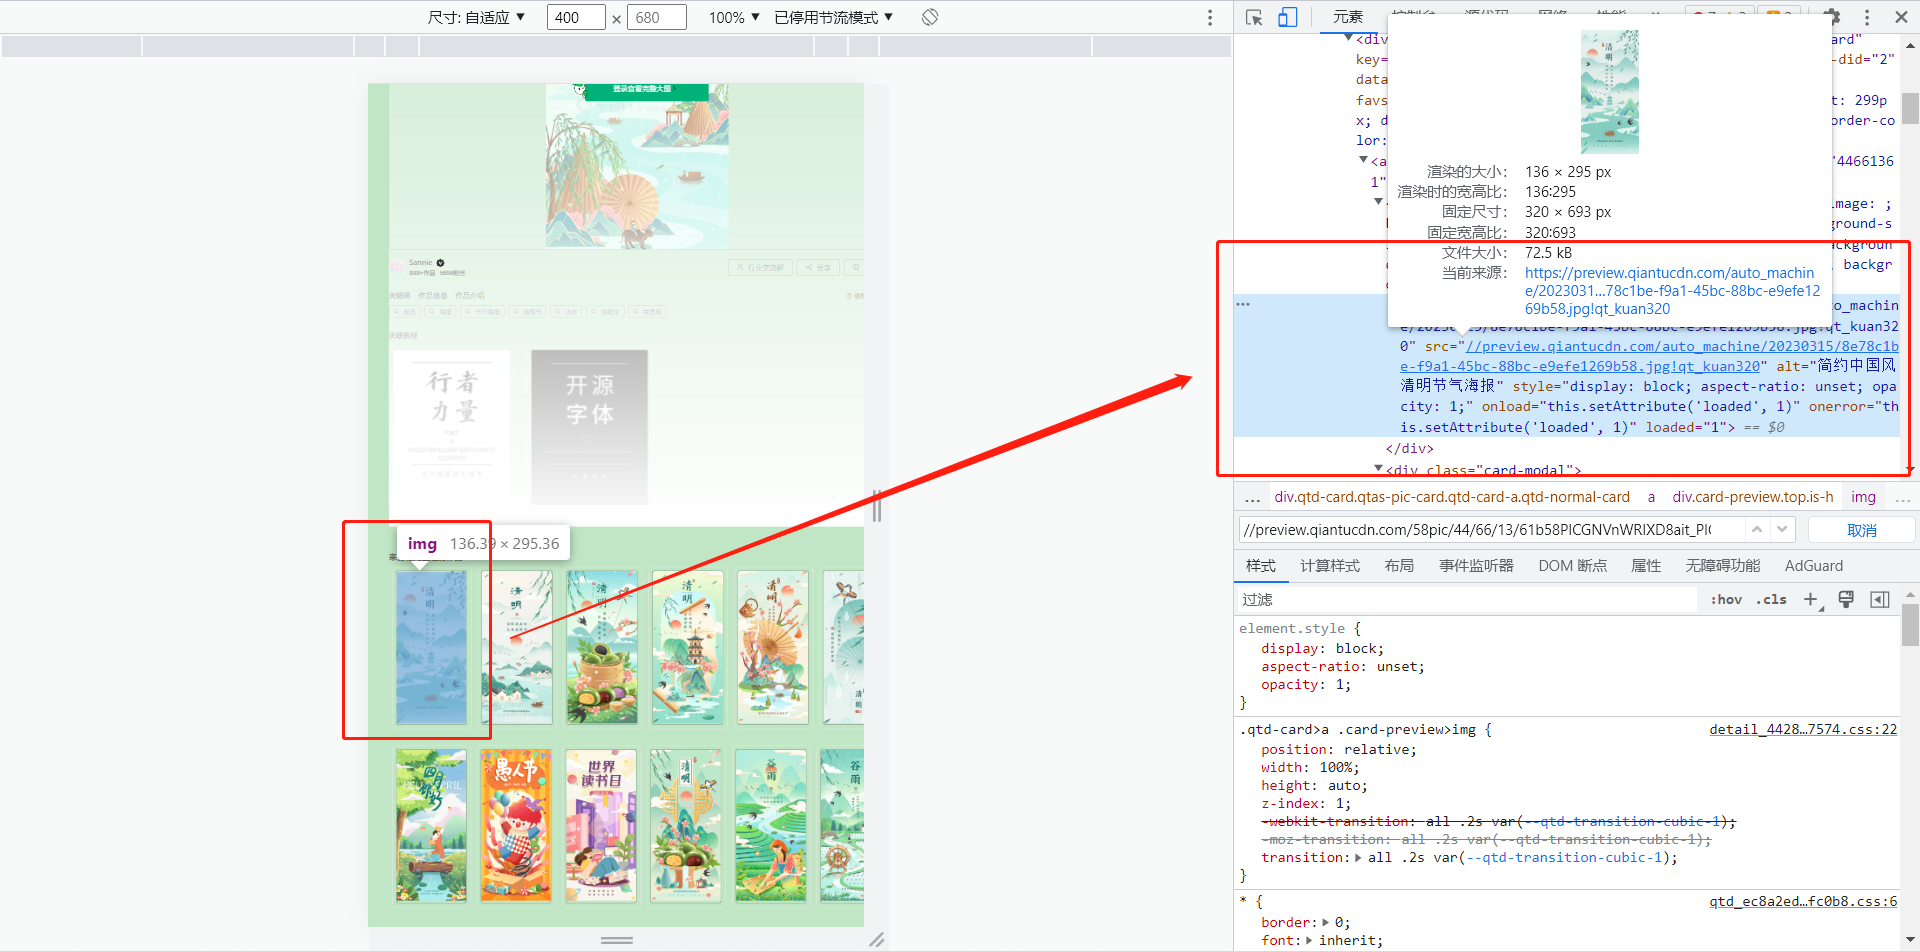Open the dimensions 自适应 dropdown

476,17
